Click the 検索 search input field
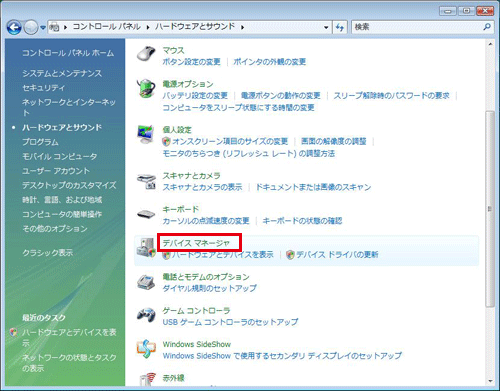This screenshot has height=391, width=500. (418, 27)
